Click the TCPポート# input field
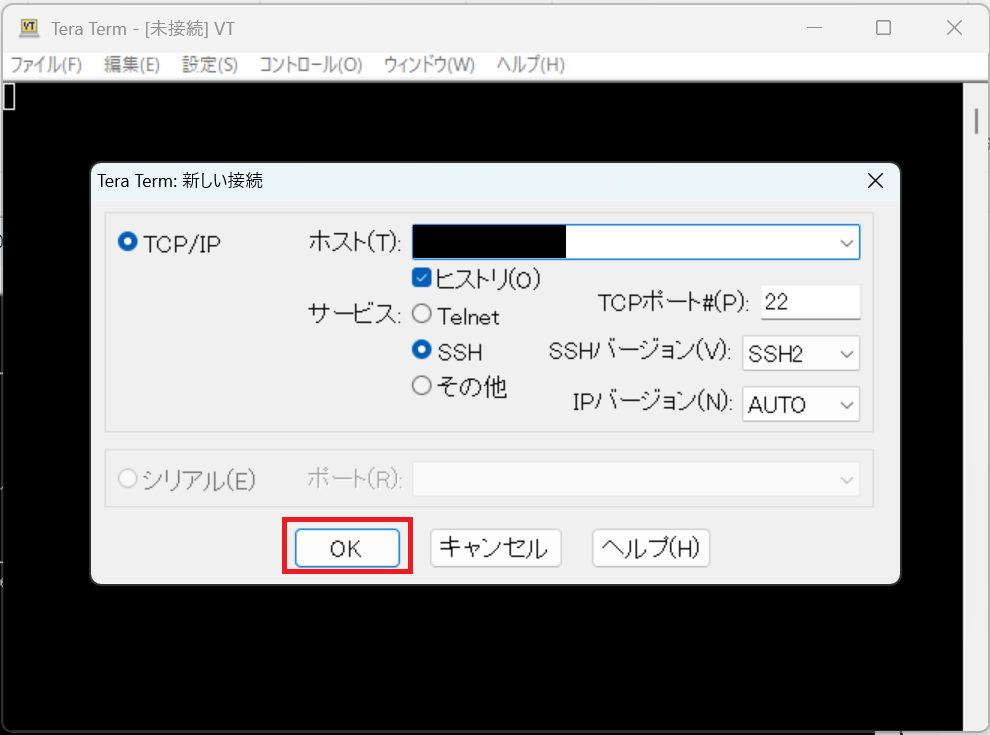The height and width of the screenshot is (735, 990). [x=809, y=302]
